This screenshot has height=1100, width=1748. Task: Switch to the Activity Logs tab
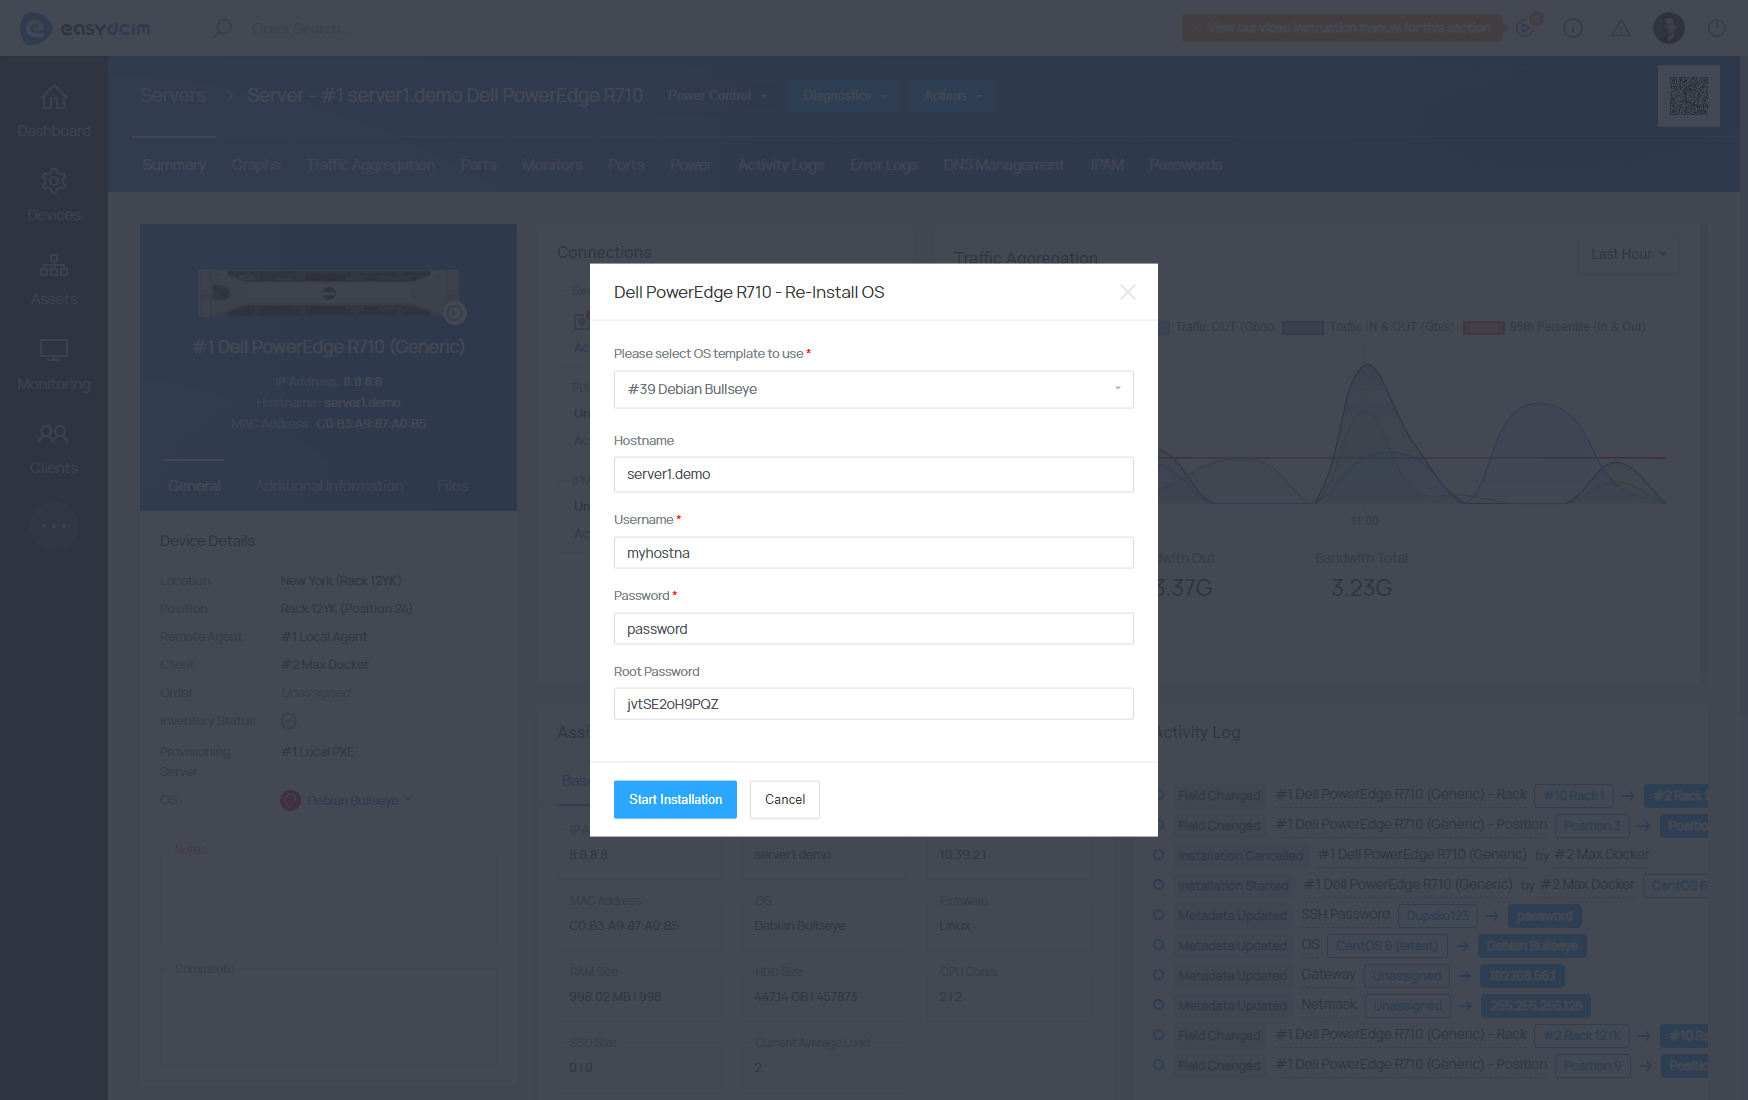point(781,165)
